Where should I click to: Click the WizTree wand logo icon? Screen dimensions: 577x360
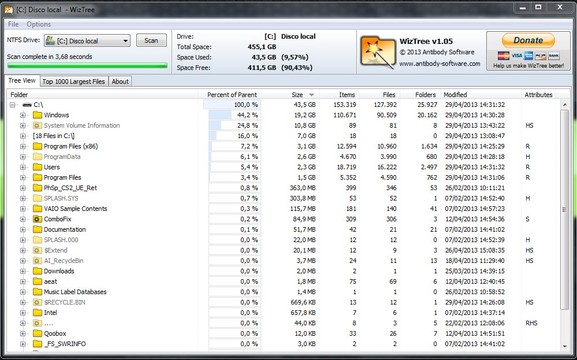(x=378, y=53)
